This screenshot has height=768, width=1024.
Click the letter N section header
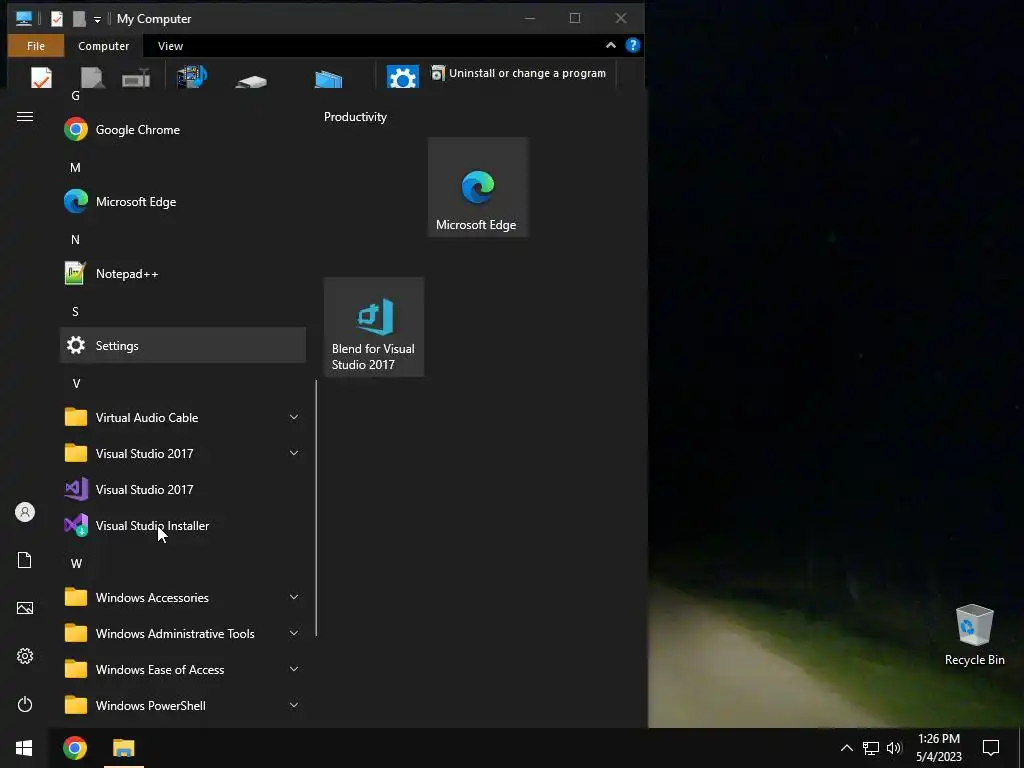pyautogui.click(x=76, y=240)
